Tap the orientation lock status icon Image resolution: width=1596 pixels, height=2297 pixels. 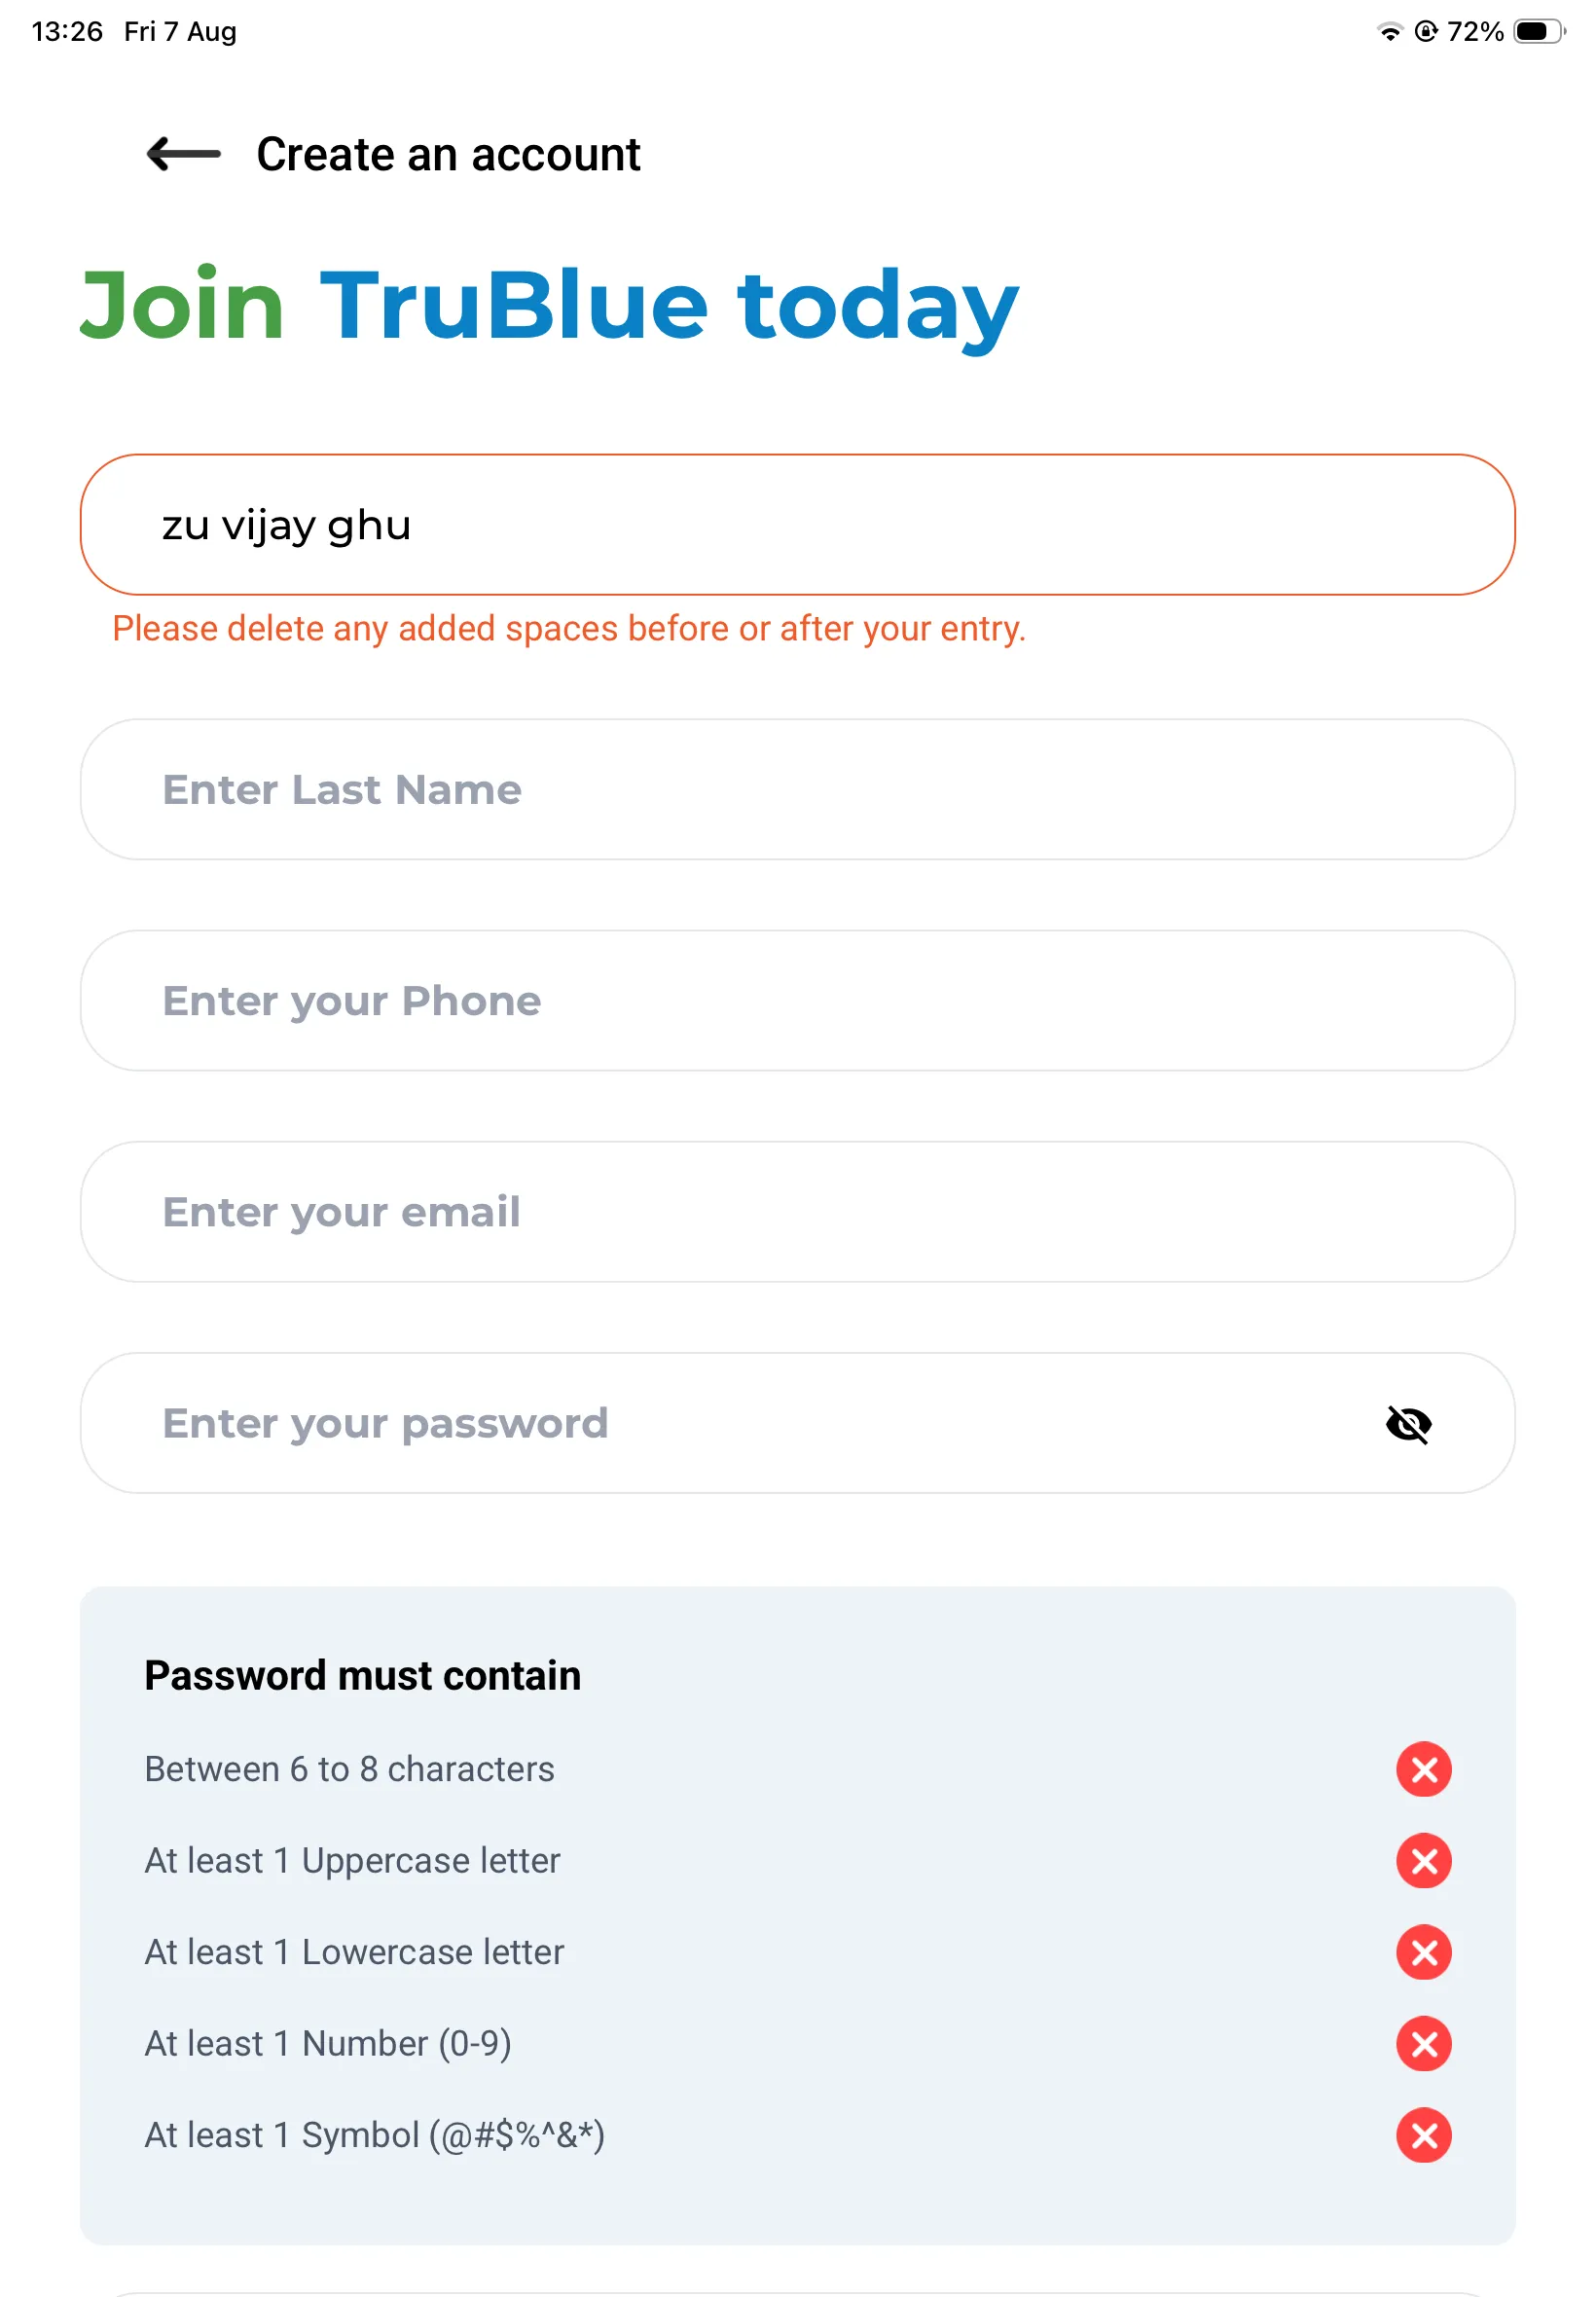click(x=1426, y=32)
